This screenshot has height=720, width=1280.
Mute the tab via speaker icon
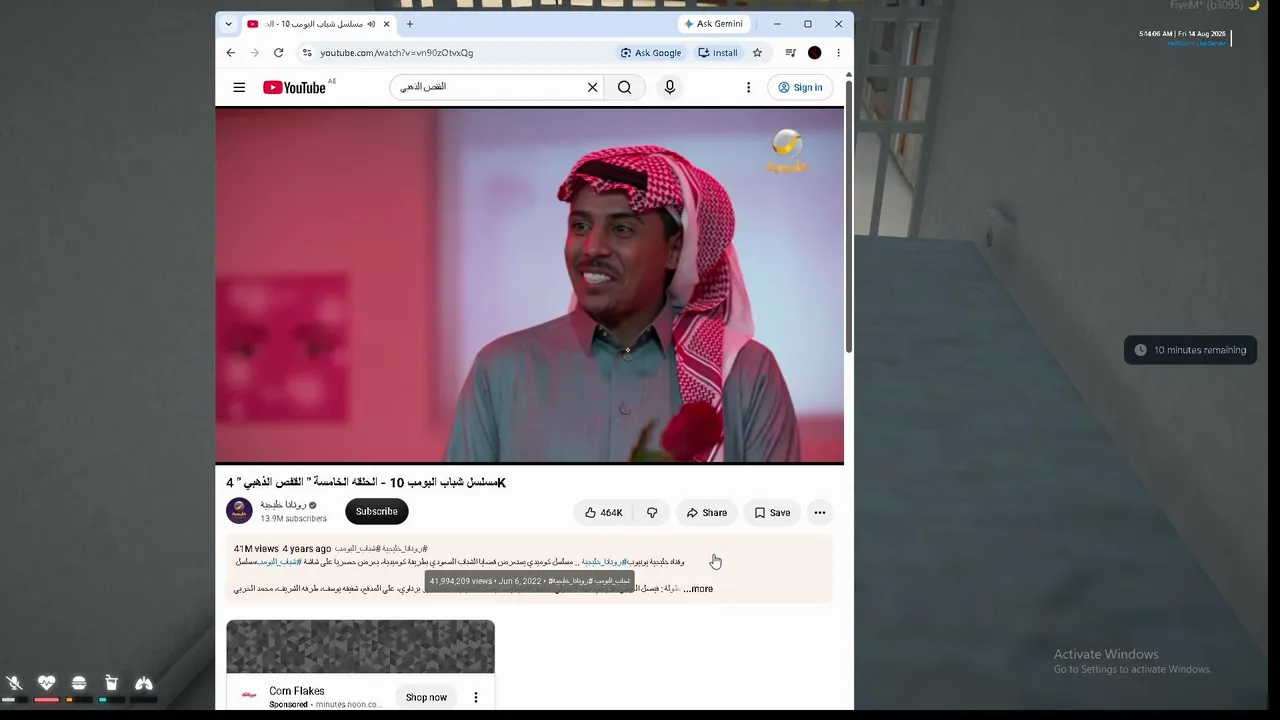371,24
